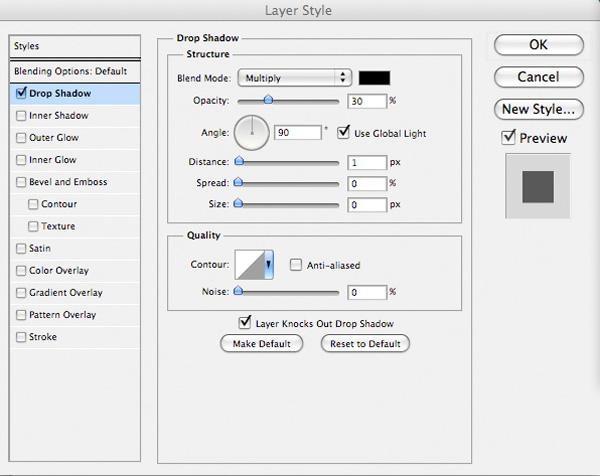Open the Pattern Overlay settings label
This screenshot has height=476, width=600.
[63, 315]
